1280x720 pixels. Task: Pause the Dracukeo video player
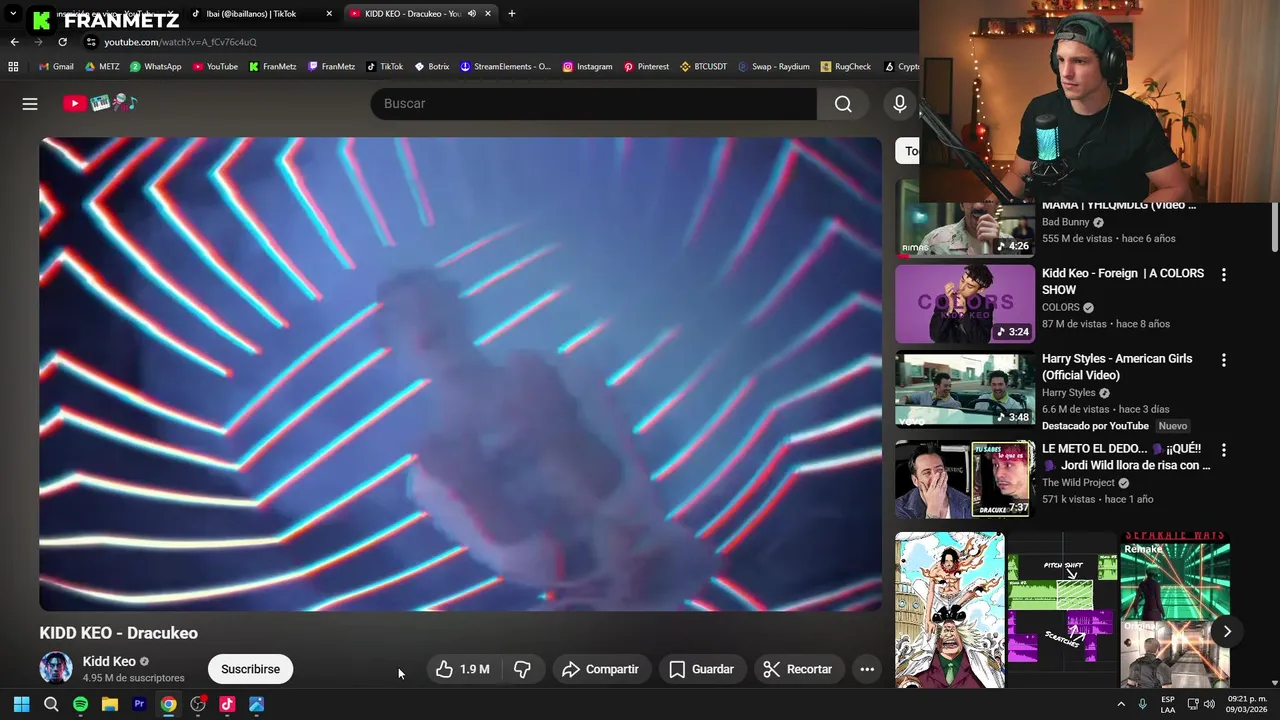[x=460, y=374]
